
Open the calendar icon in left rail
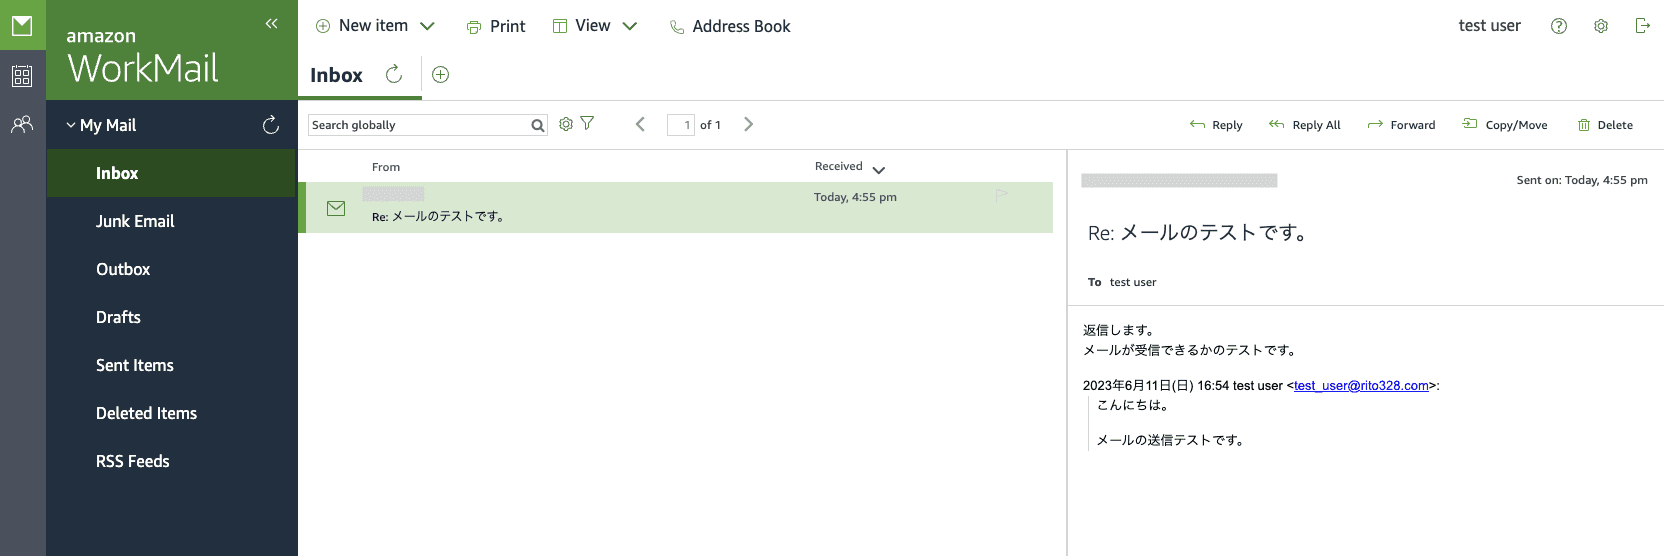coord(22,76)
